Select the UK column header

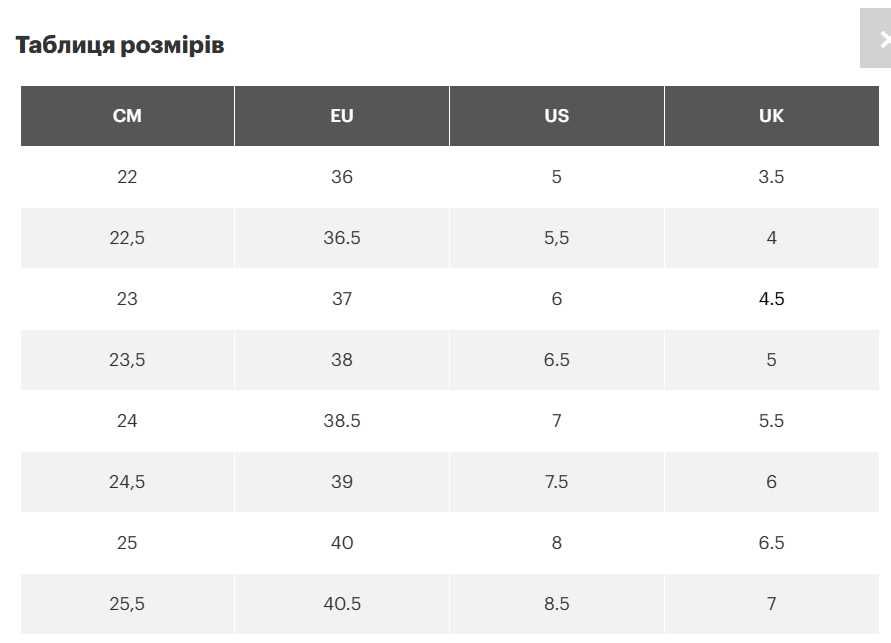[x=771, y=116]
